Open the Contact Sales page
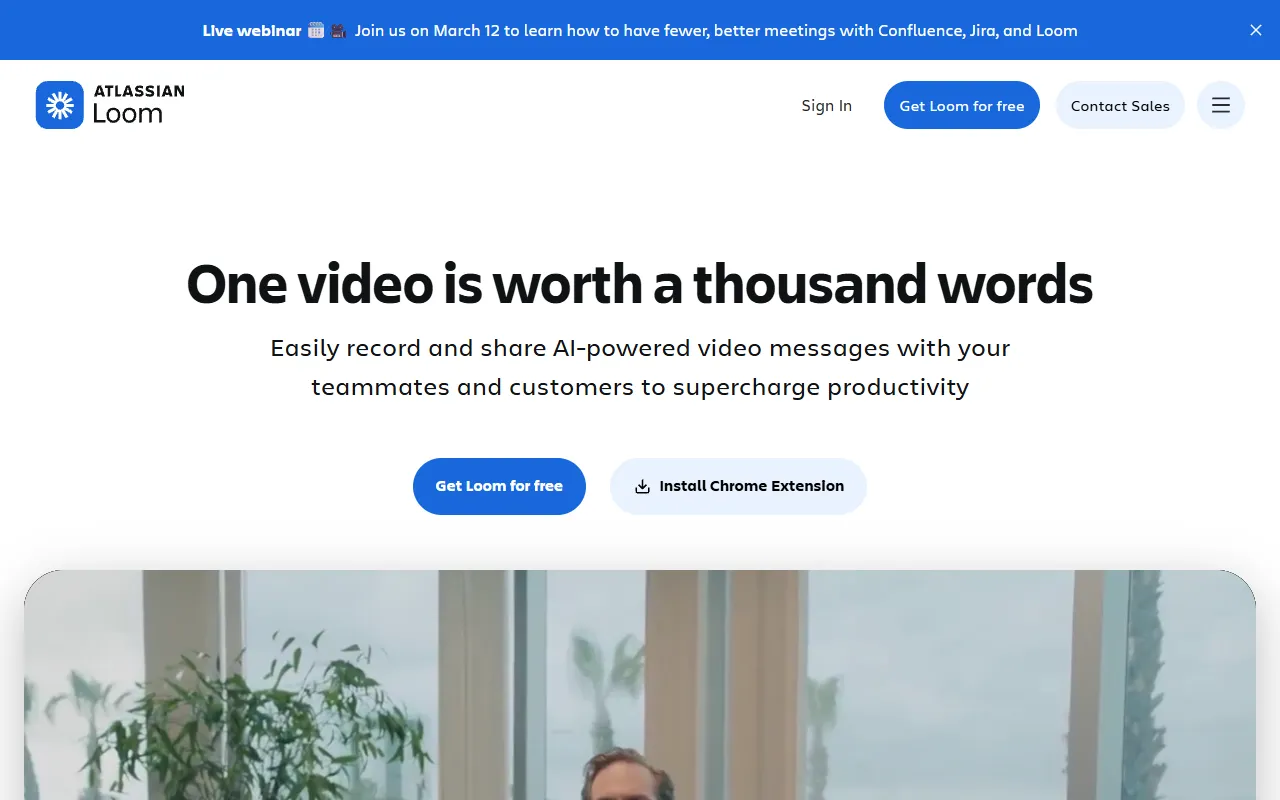The width and height of the screenshot is (1280, 800). pos(1120,105)
